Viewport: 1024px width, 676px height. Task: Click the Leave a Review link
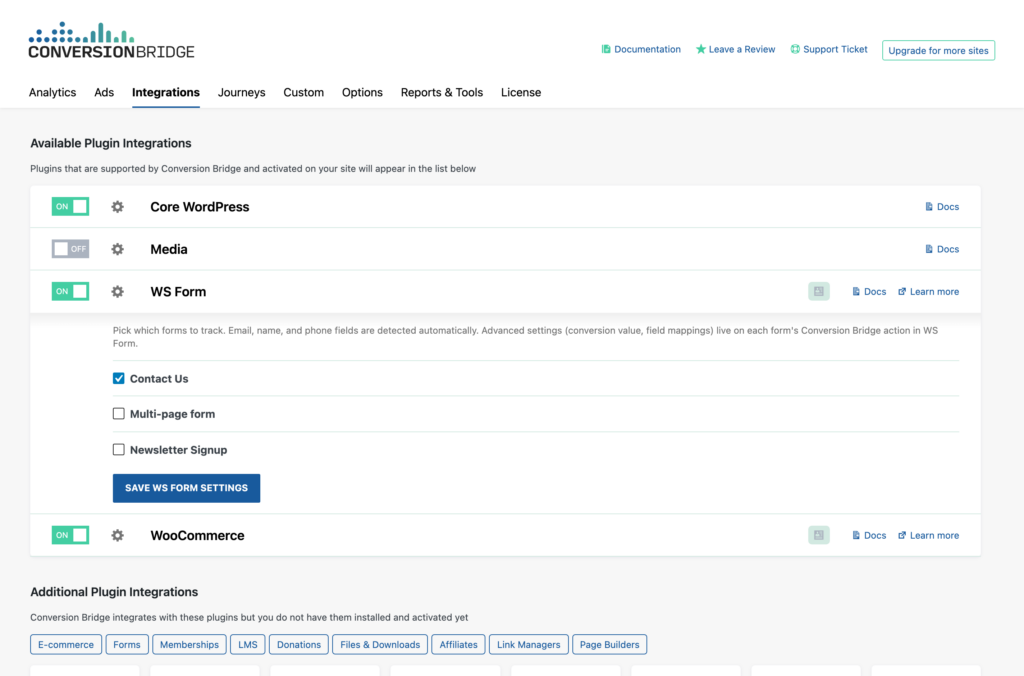click(x=735, y=49)
